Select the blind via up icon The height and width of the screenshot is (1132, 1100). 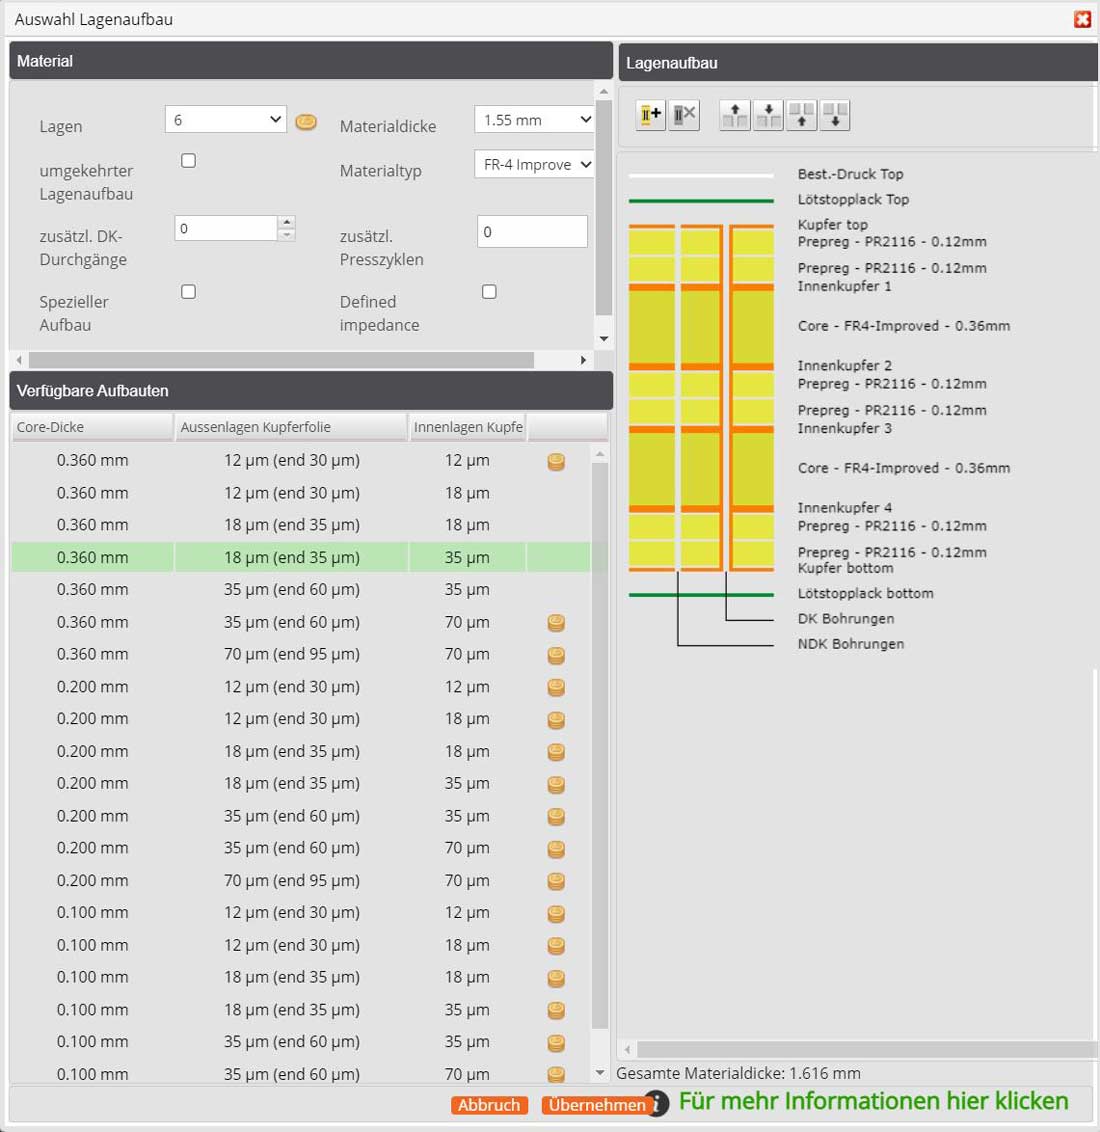coord(801,114)
